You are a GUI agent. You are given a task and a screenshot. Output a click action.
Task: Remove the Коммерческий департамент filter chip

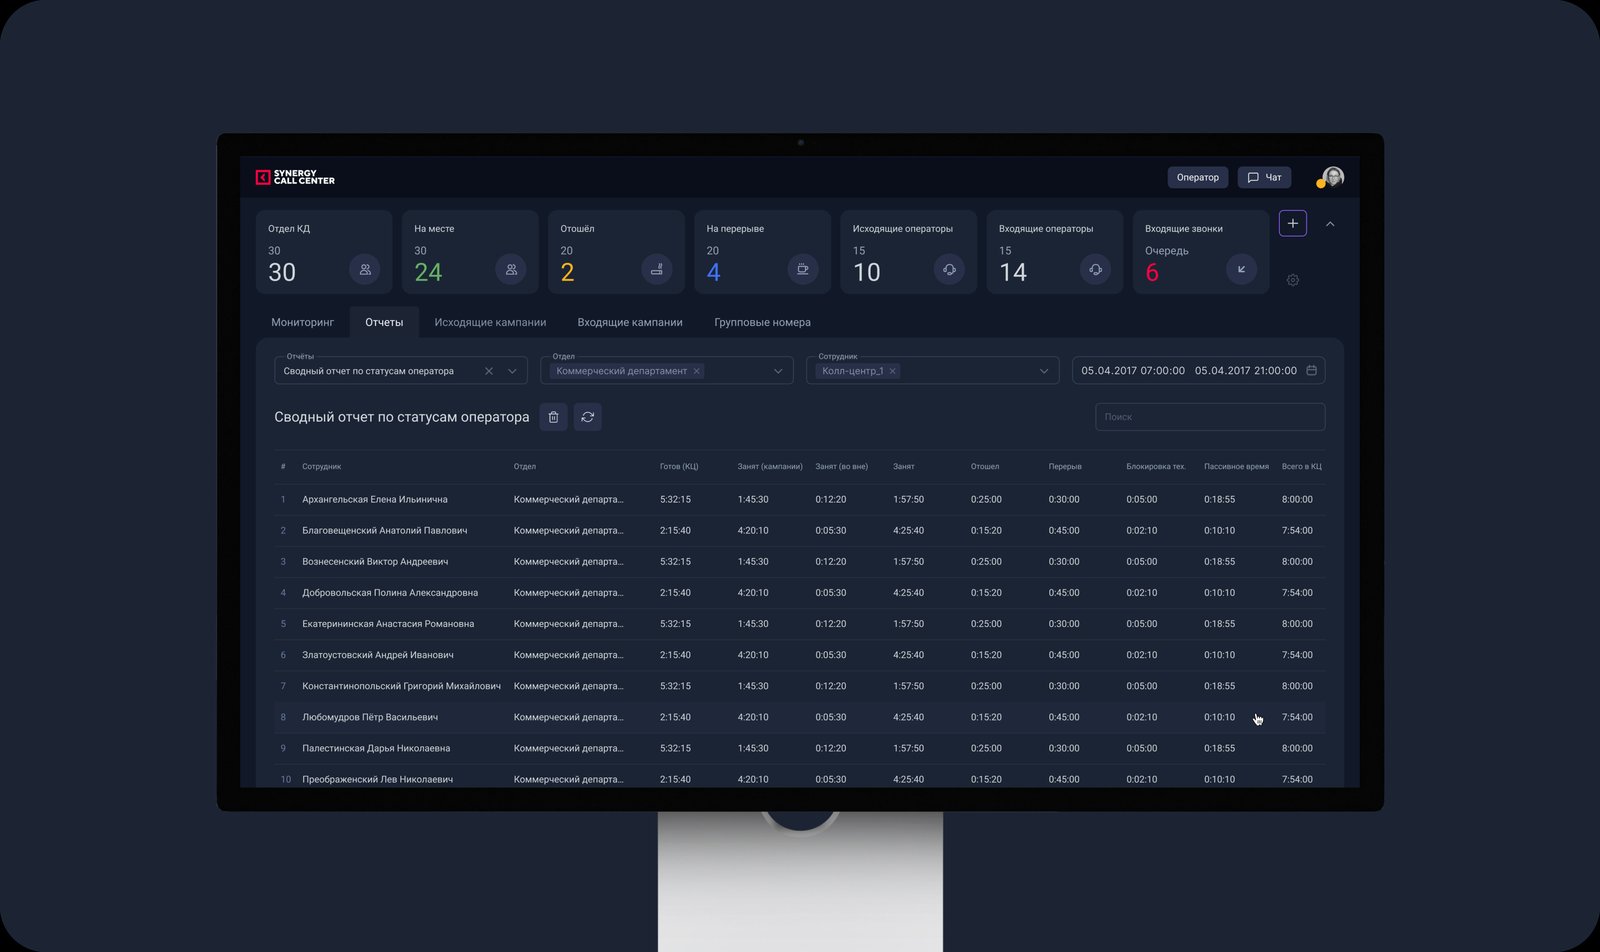697,371
